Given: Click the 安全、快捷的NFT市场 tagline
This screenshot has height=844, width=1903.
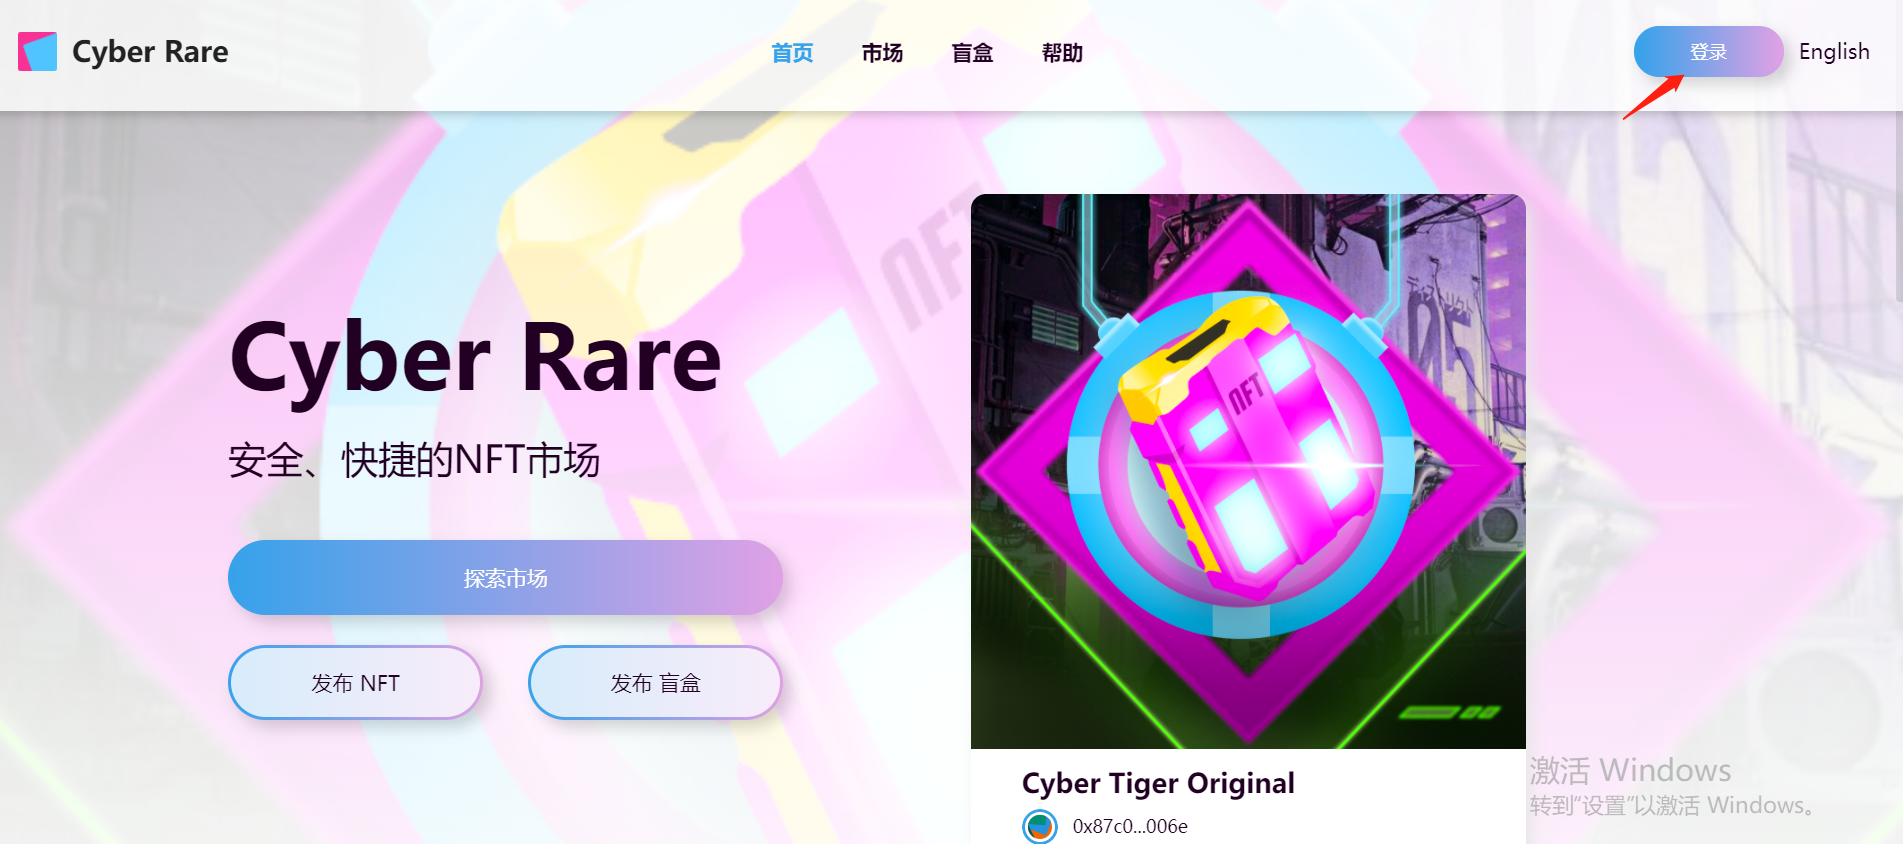Looking at the screenshot, I should point(414,460).
